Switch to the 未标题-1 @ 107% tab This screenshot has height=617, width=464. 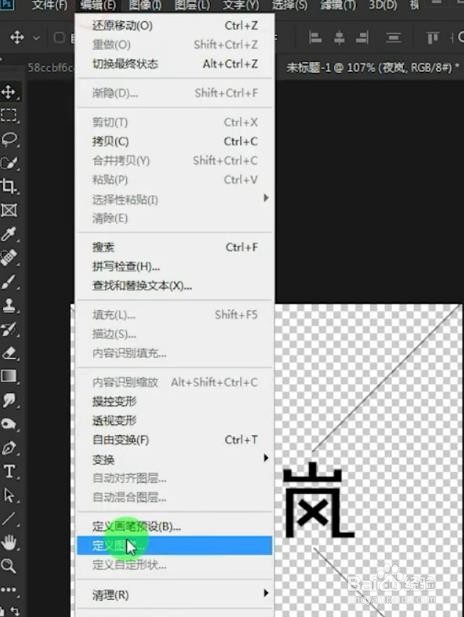pyautogui.click(x=372, y=68)
